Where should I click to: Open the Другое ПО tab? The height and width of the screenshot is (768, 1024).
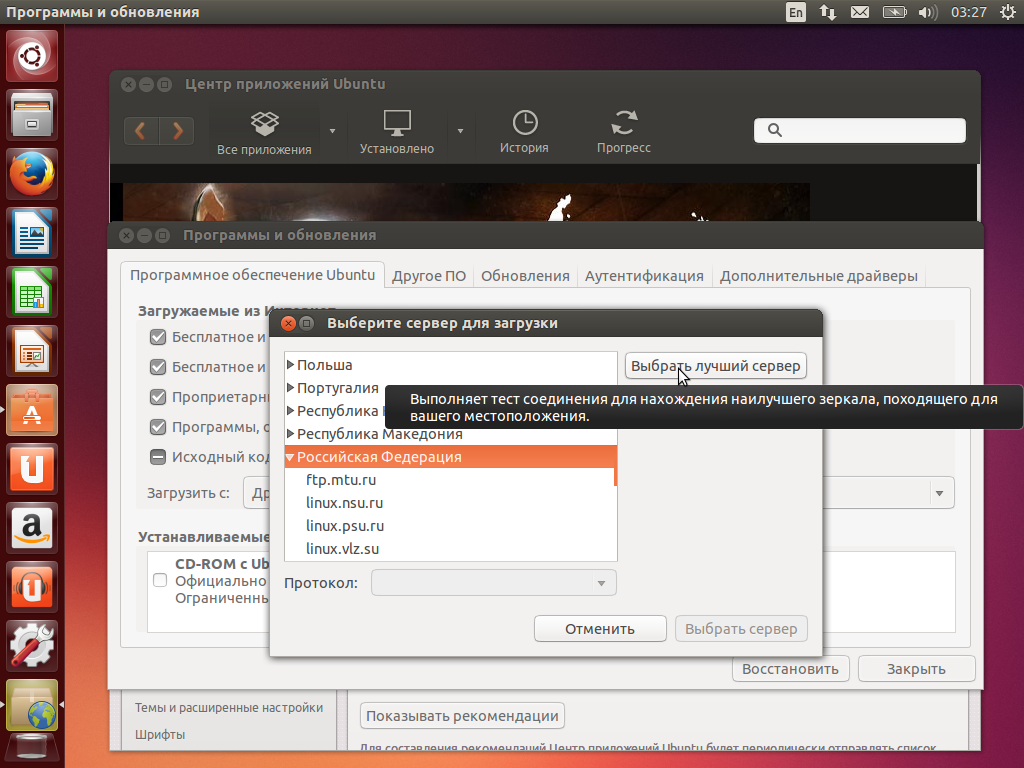point(428,276)
